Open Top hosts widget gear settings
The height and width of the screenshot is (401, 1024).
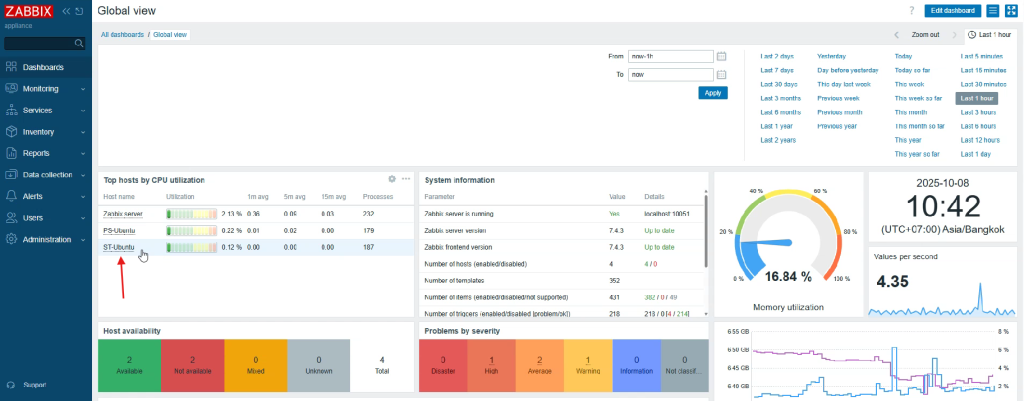click(x=392, y=179)
